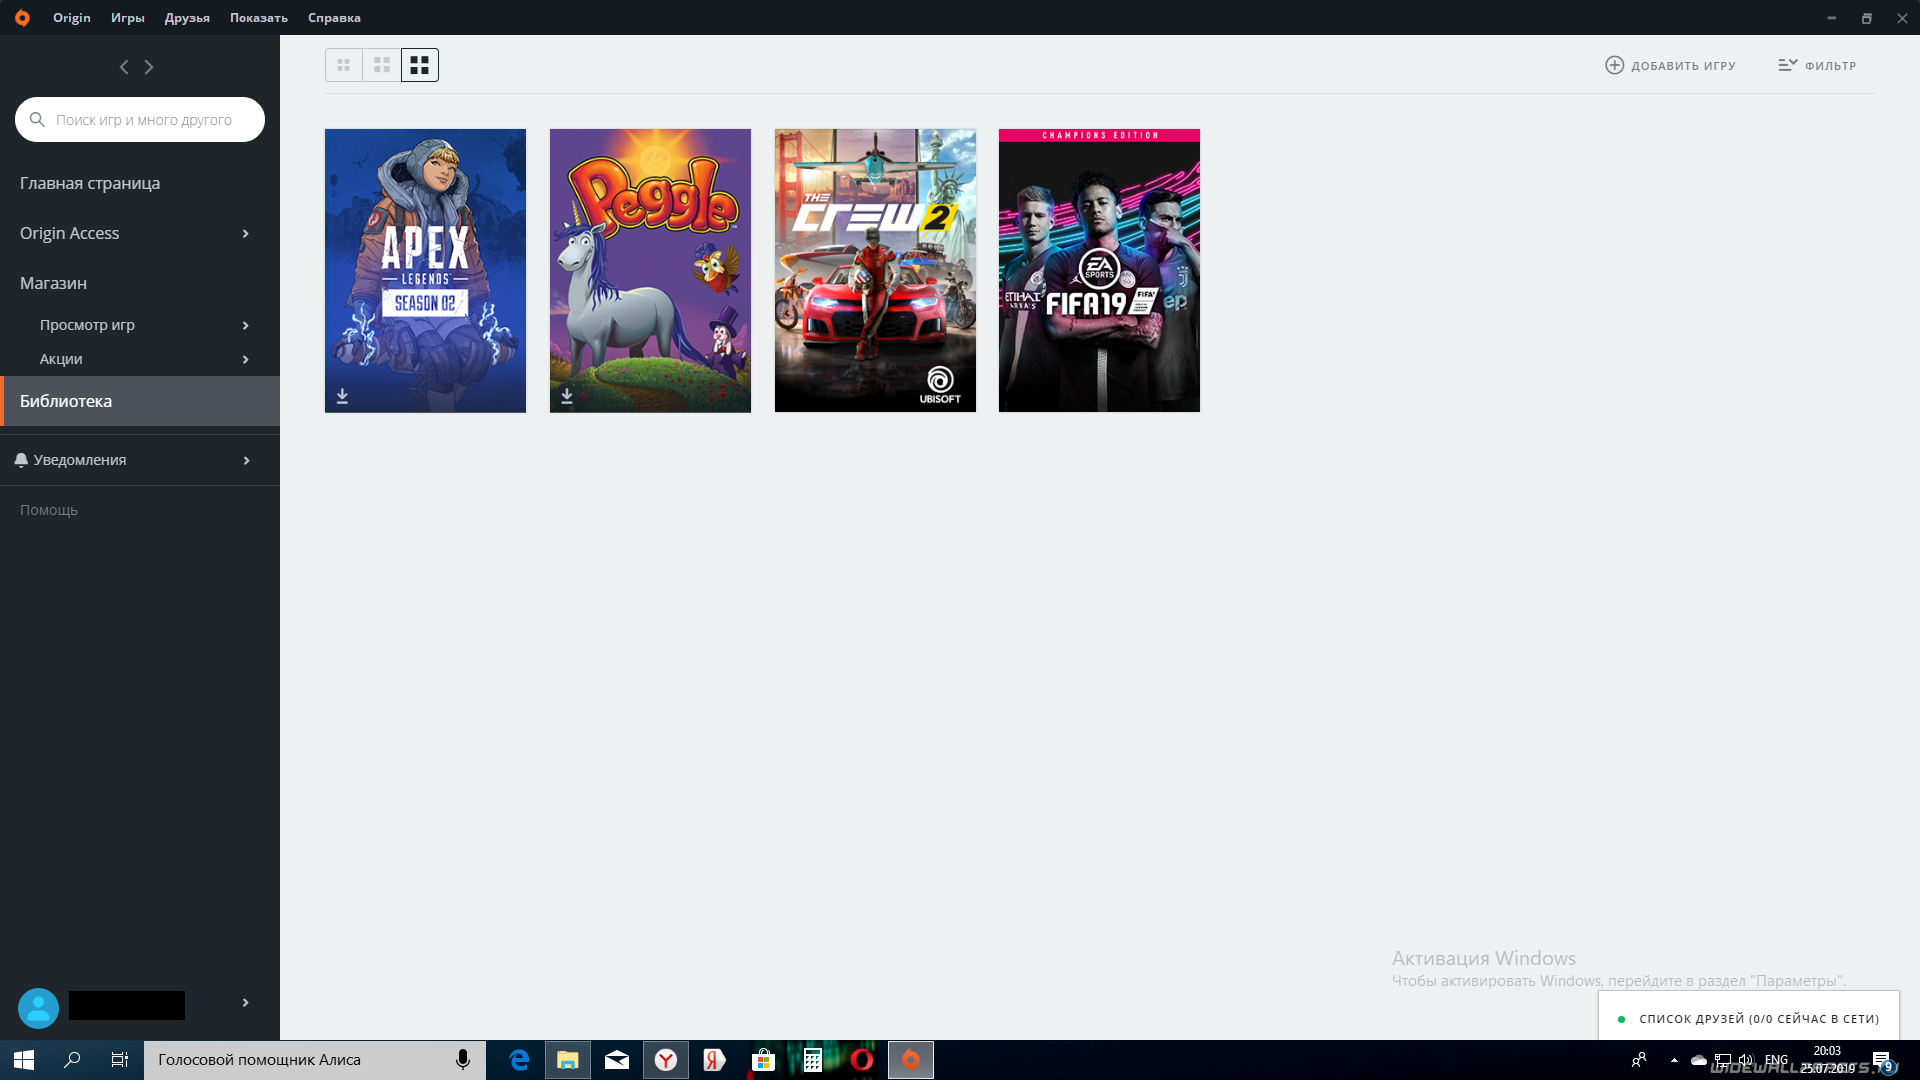Open the Peggle game tile

(x=650, y=270)
